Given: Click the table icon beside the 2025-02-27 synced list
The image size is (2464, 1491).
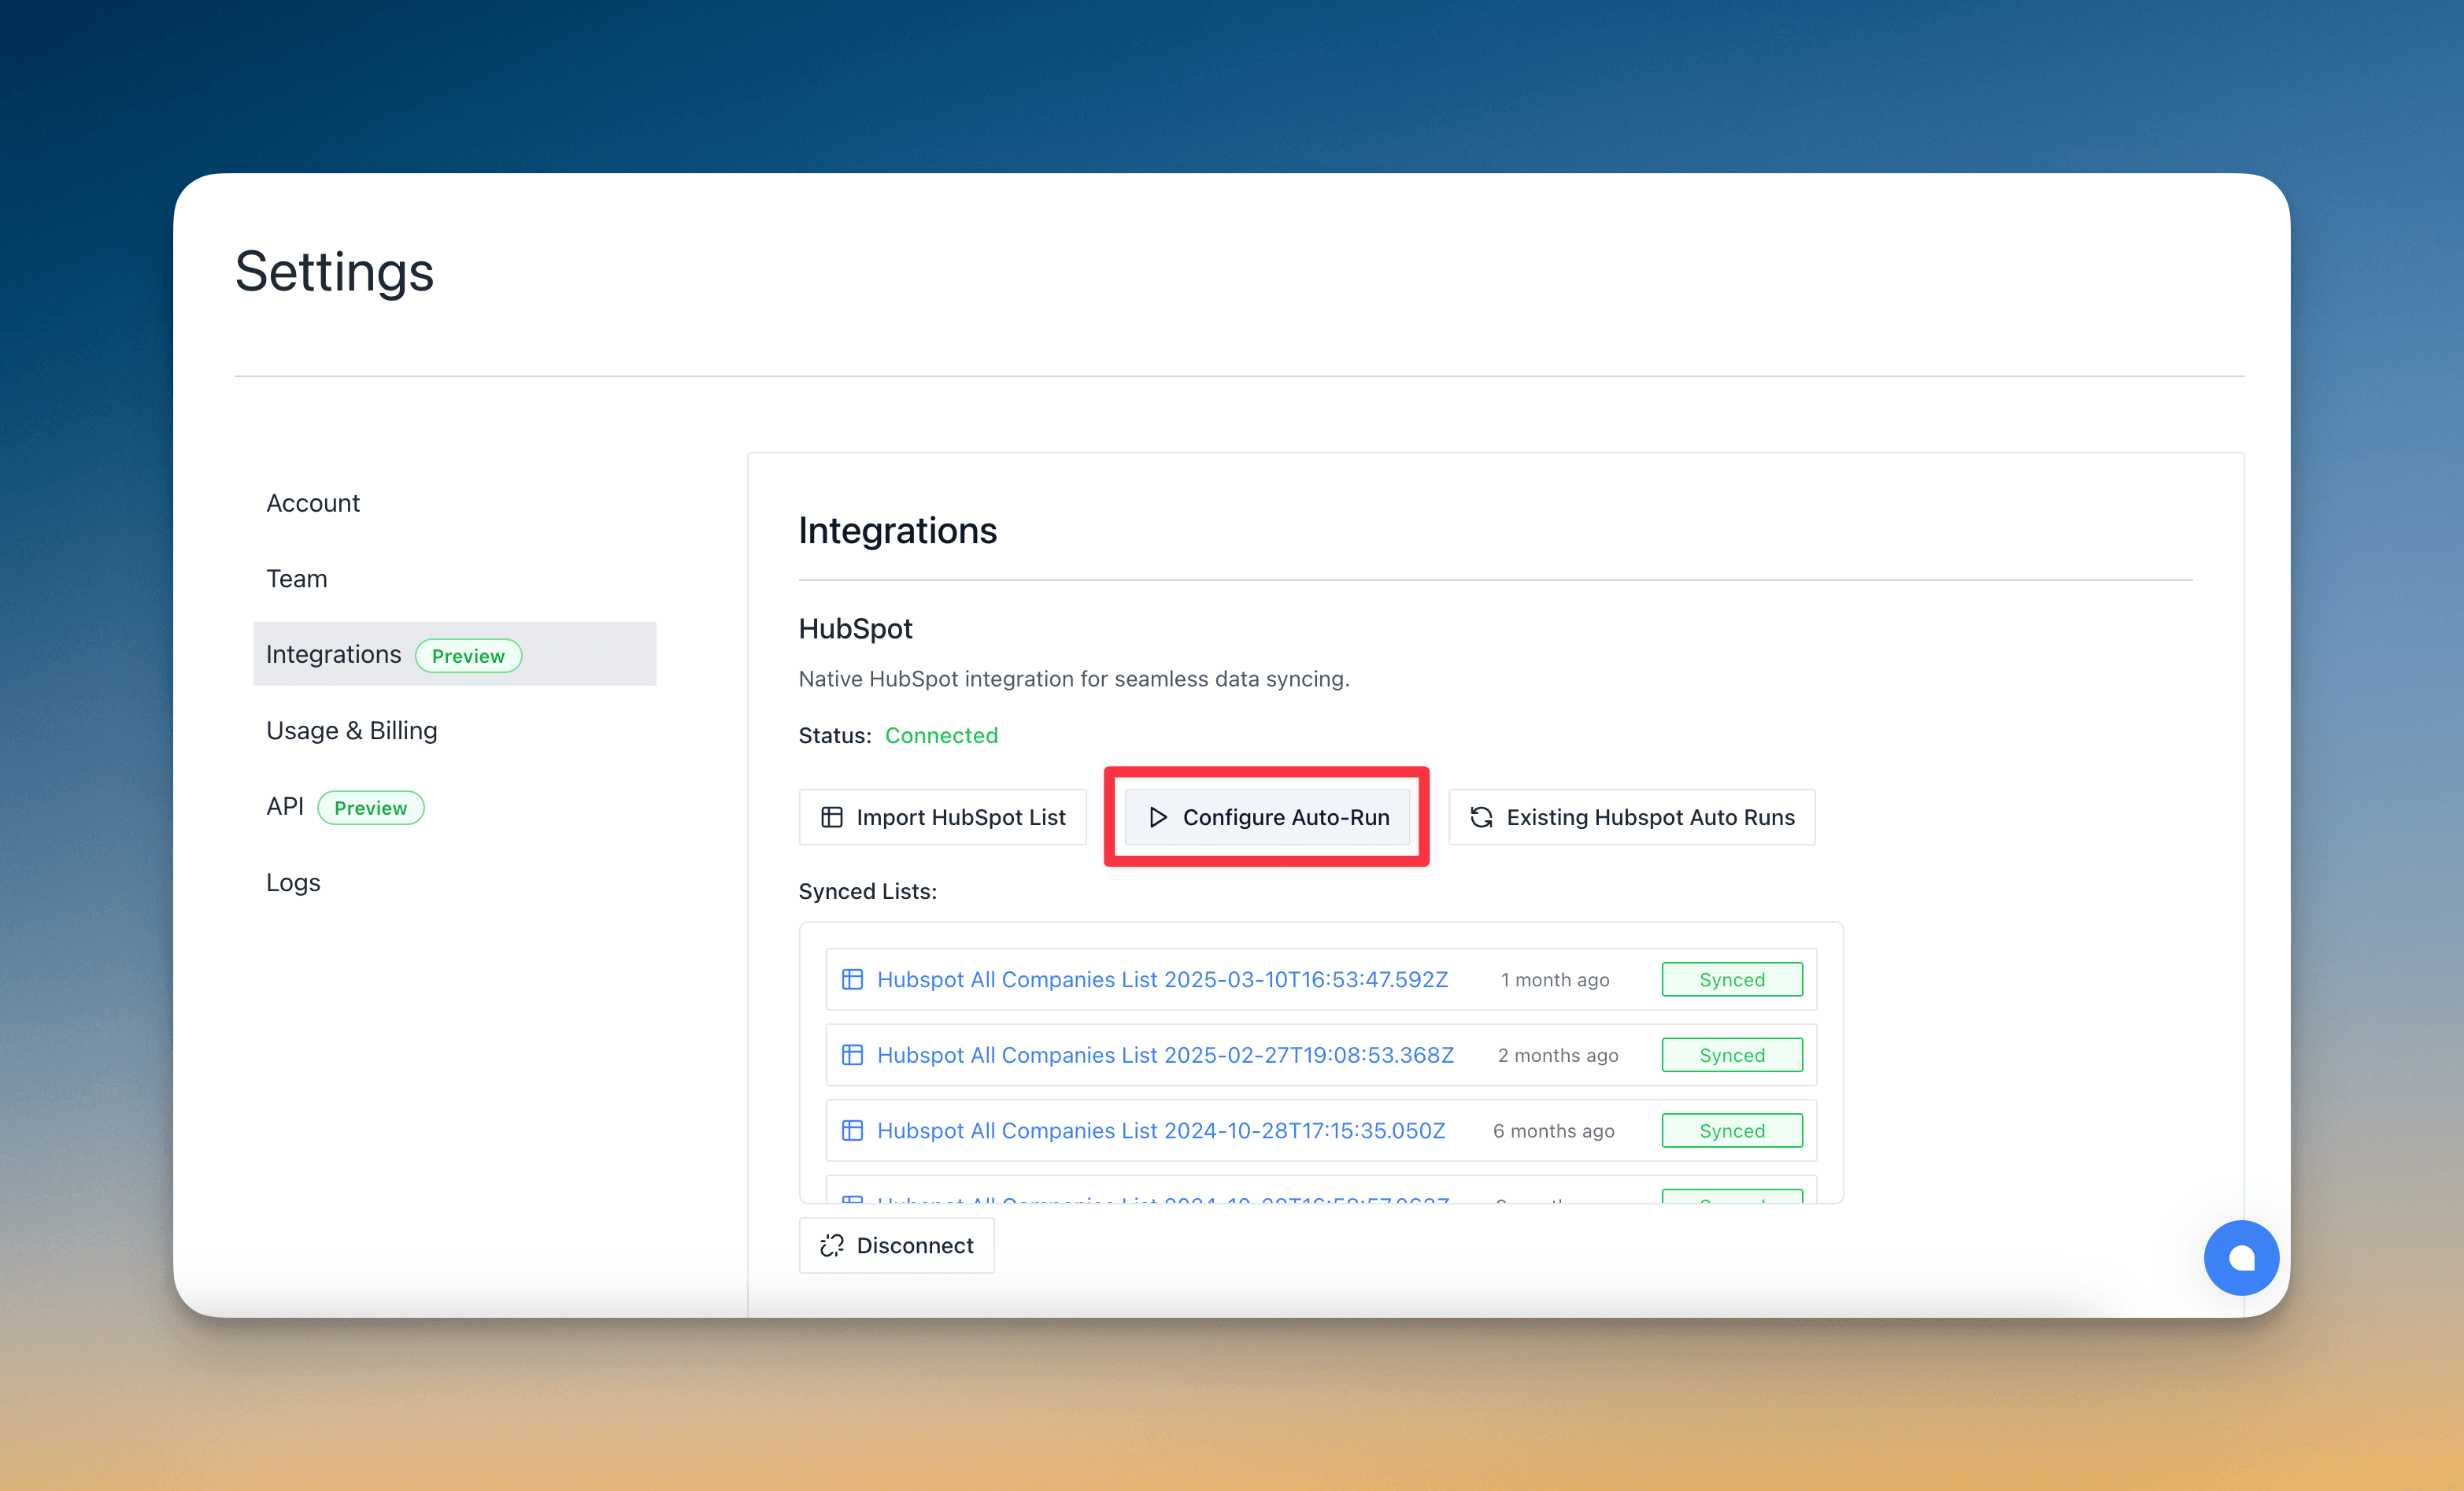Looking at the screenshot, I should (x=853, y=1055).
